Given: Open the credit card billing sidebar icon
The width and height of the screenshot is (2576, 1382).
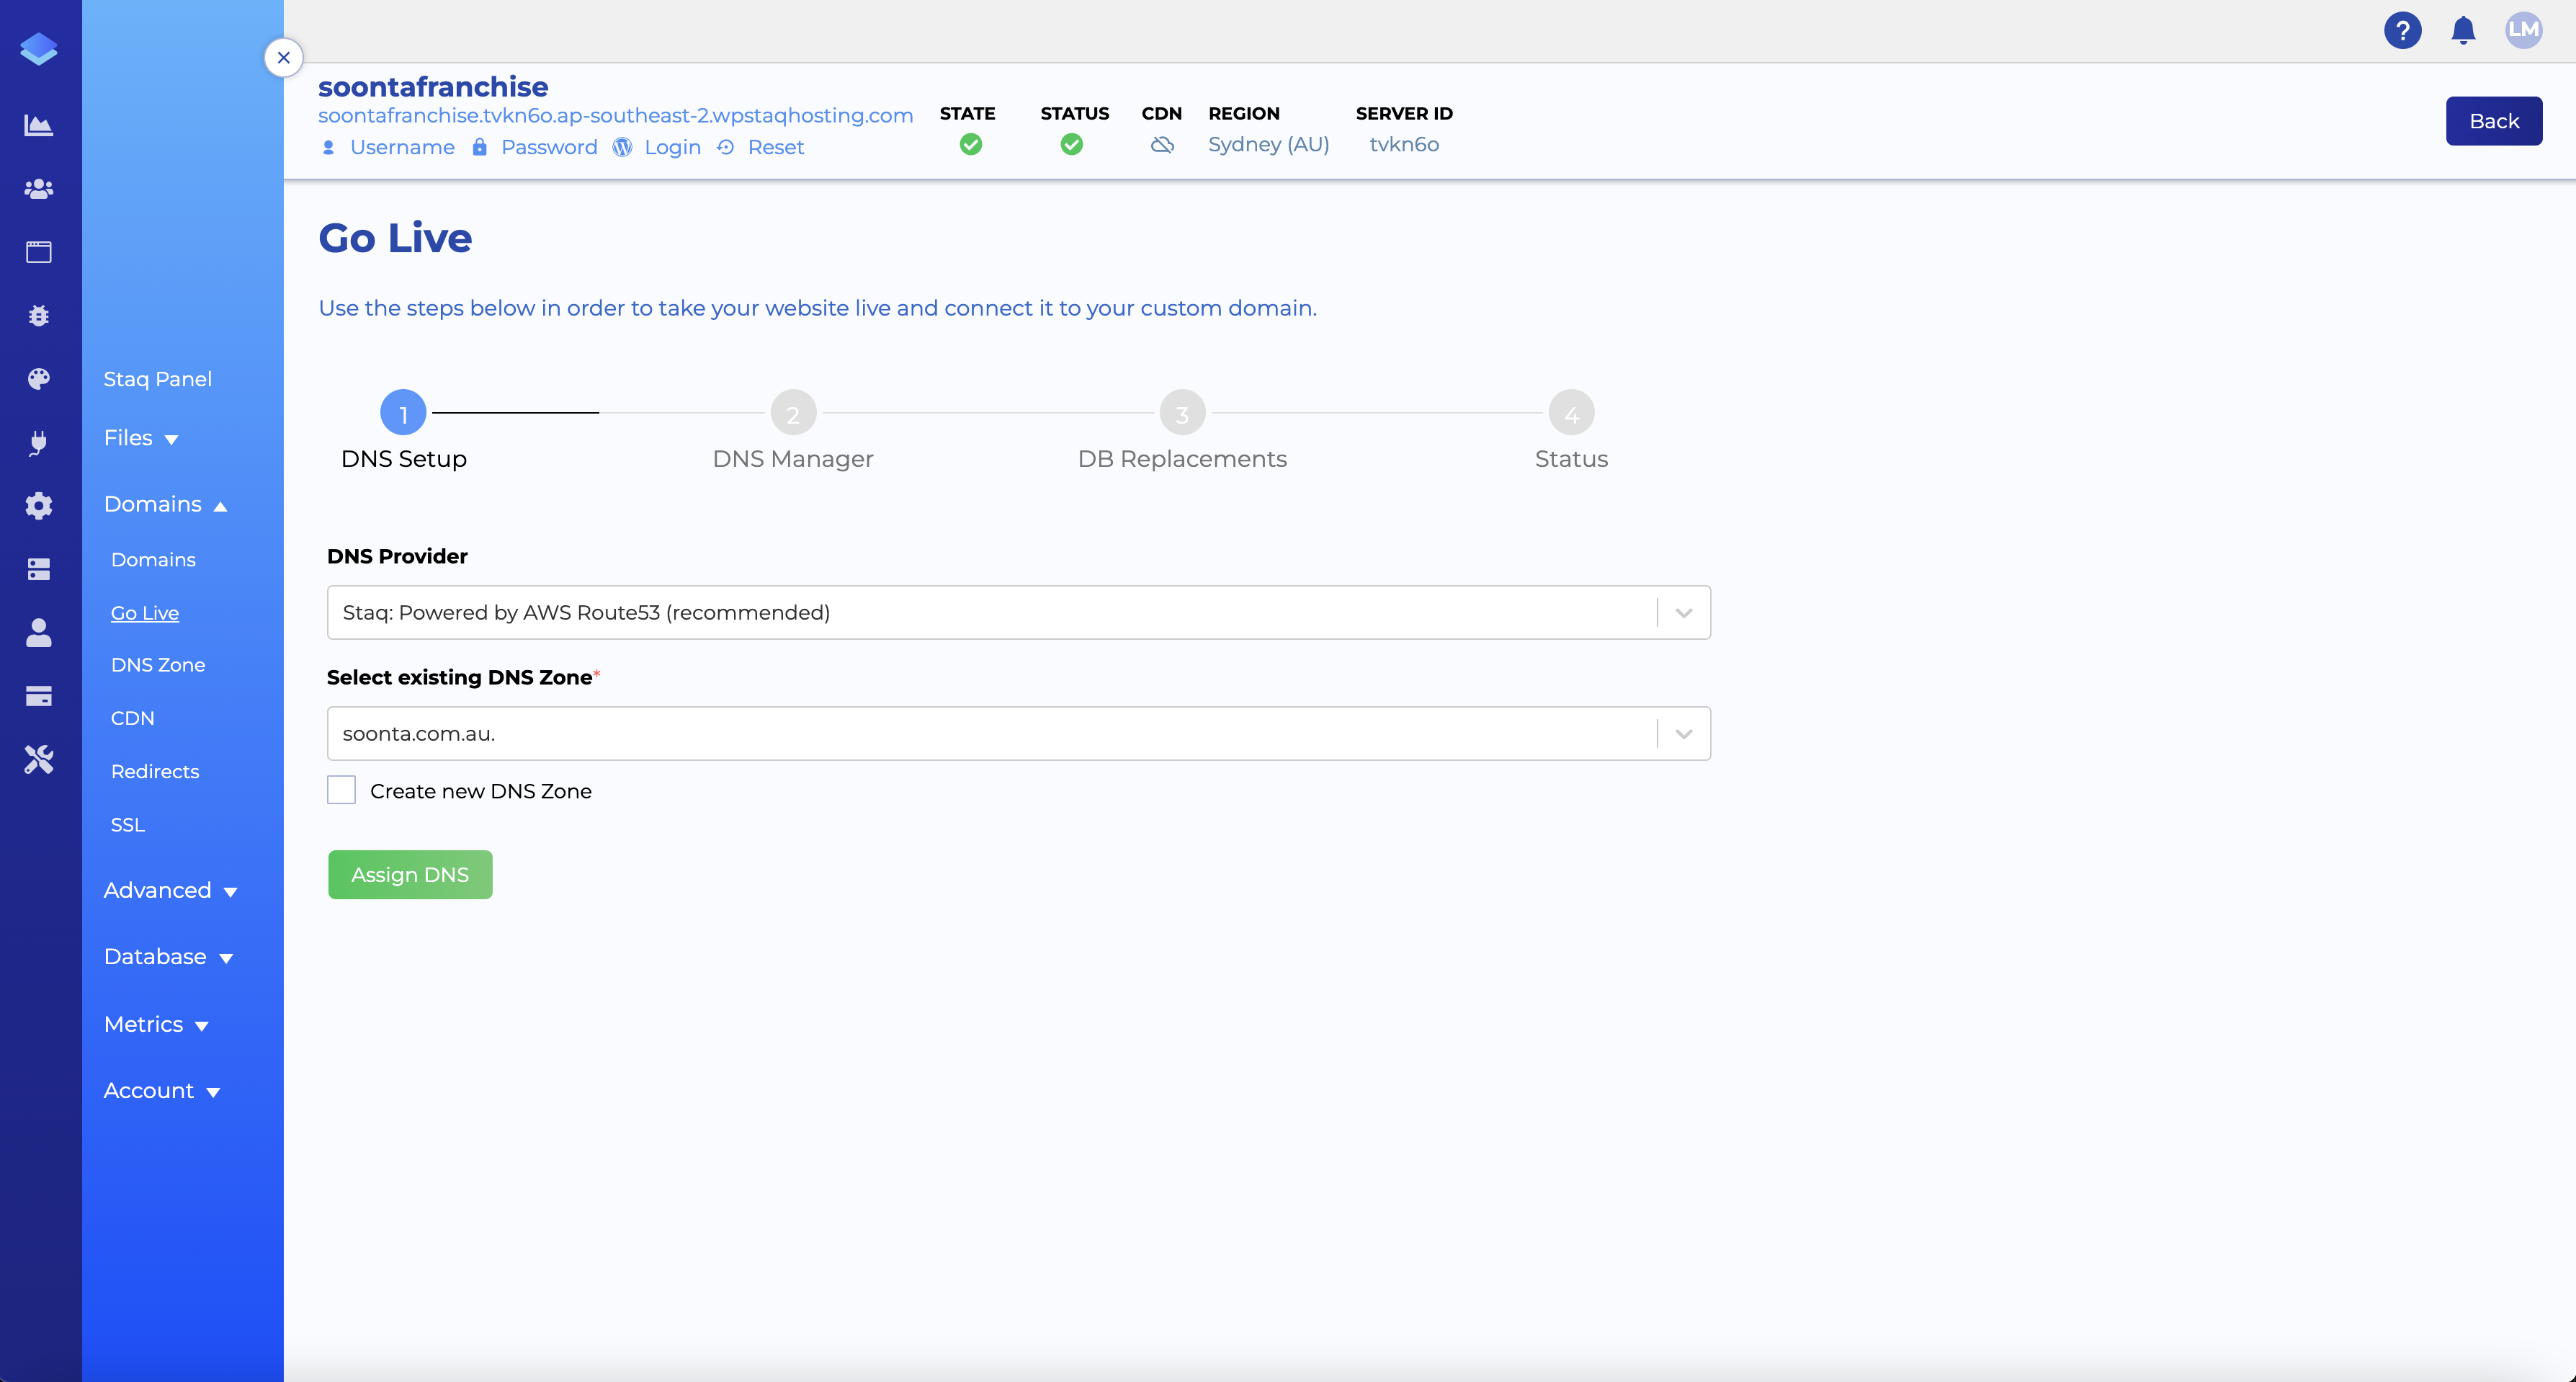Looking at the screenshot, I should [39, 696].
